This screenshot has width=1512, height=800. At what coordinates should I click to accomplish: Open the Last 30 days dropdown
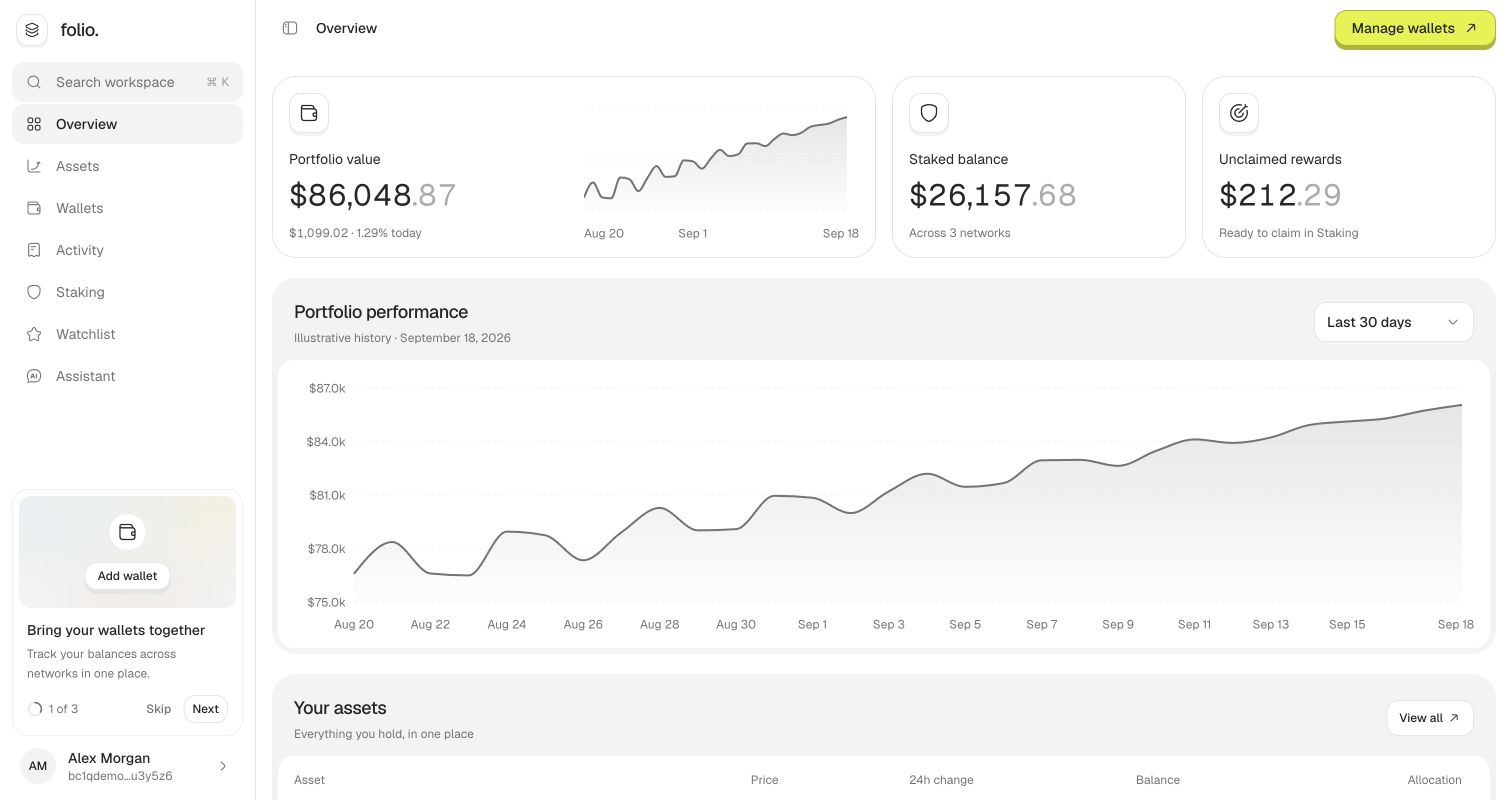click(1394, 322)
